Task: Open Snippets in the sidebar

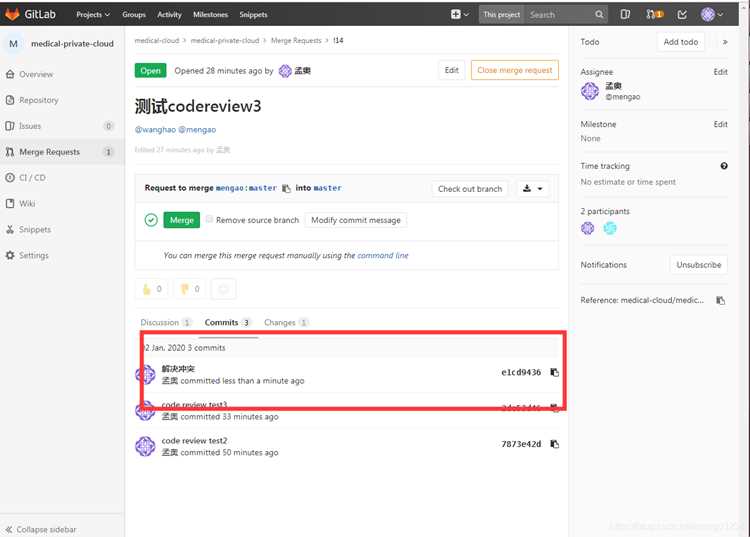Action: [34, 229]
